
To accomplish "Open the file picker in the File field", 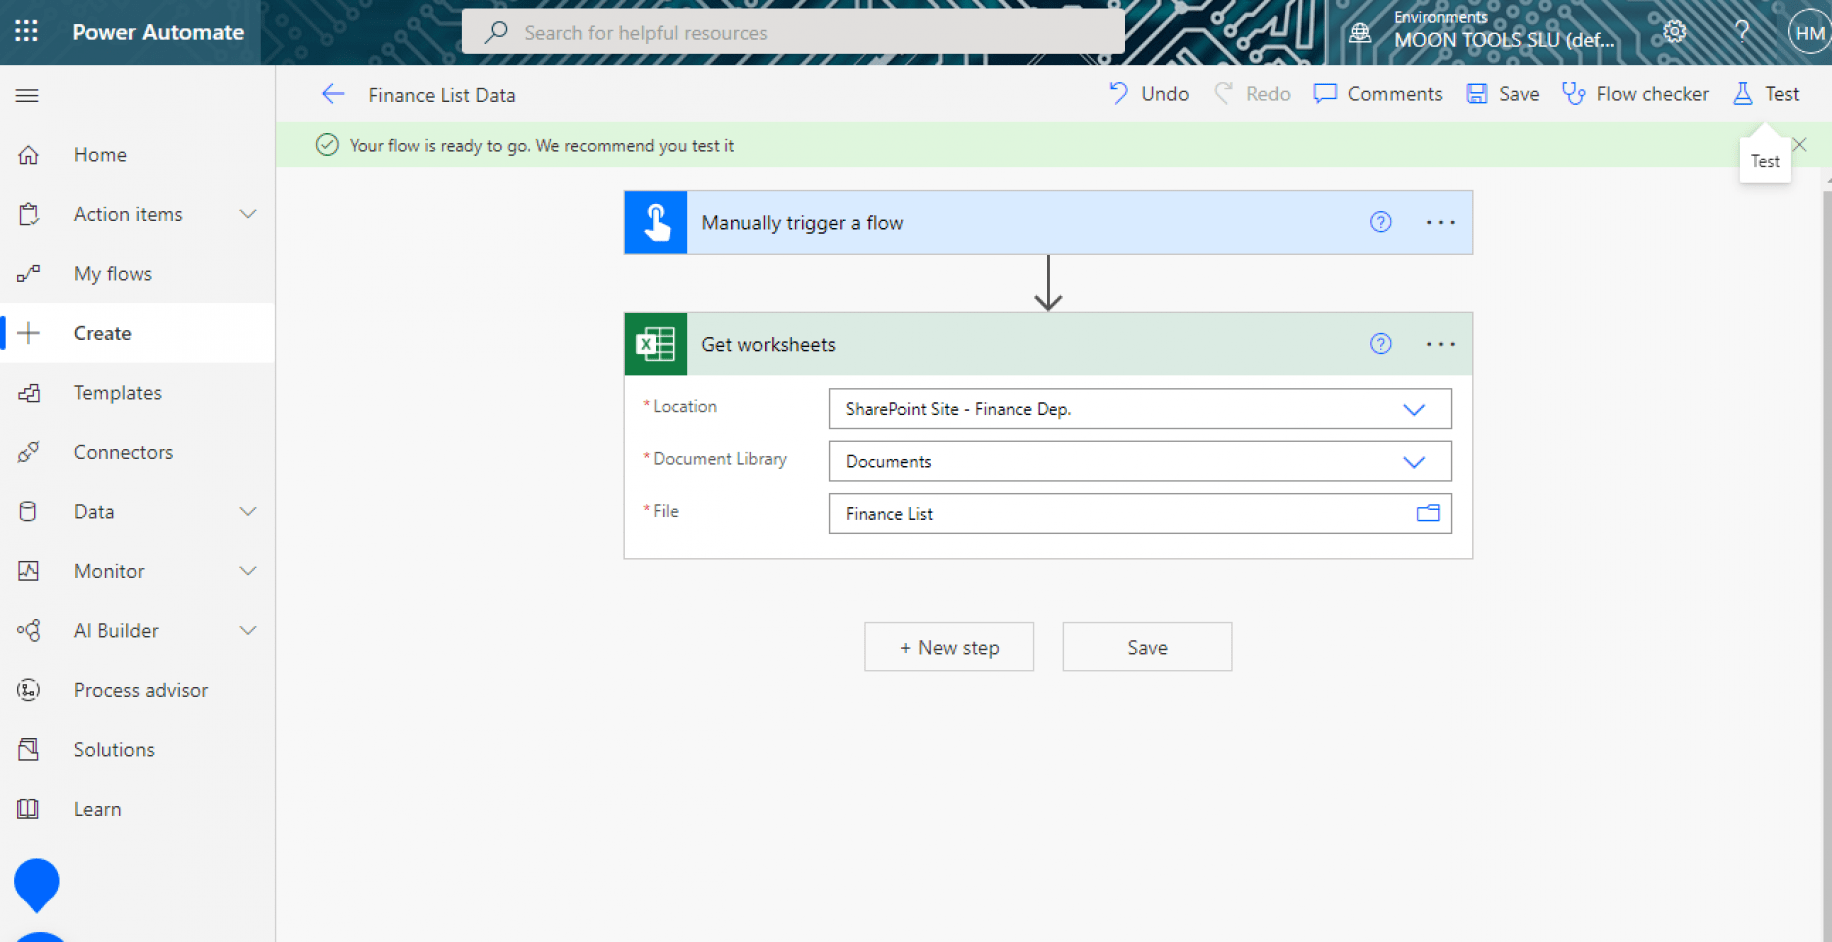I will [x=1427, y=513].
